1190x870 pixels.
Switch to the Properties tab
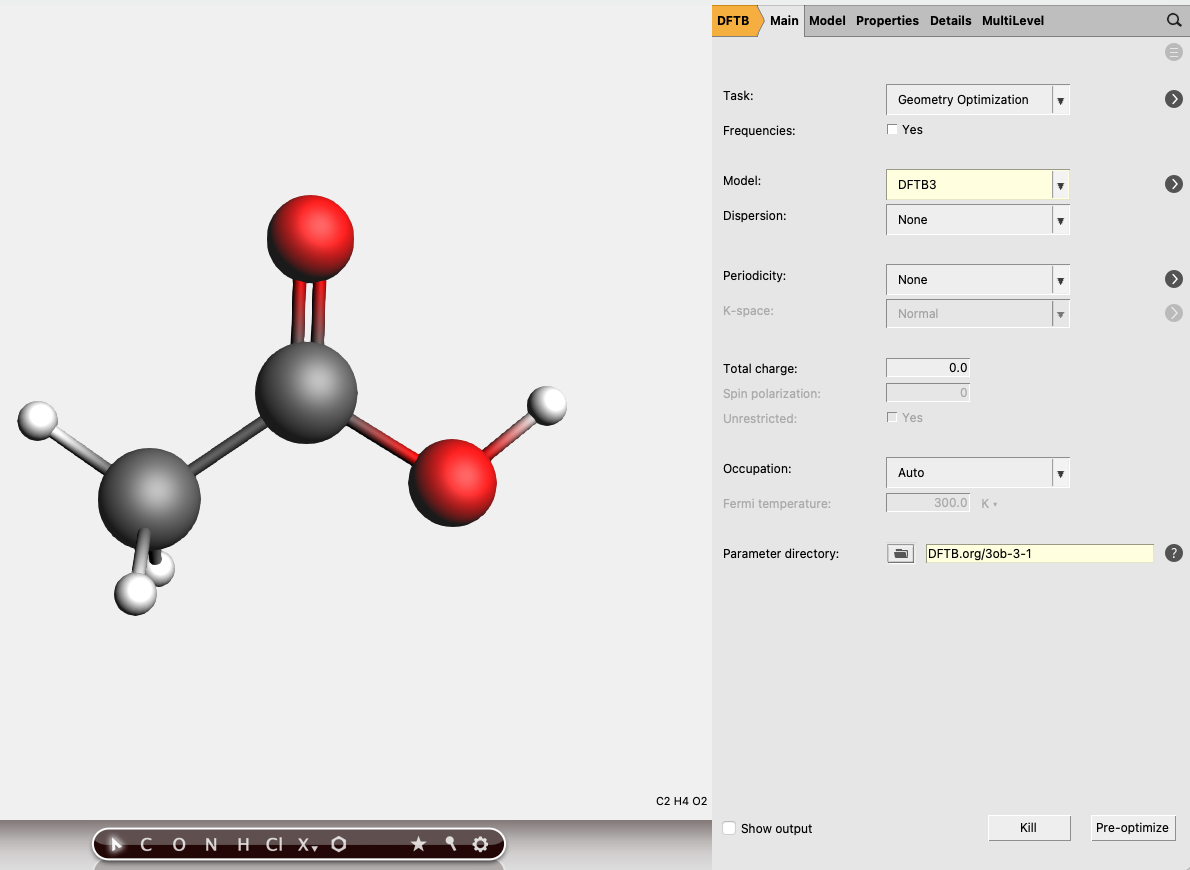coord(887,20)
